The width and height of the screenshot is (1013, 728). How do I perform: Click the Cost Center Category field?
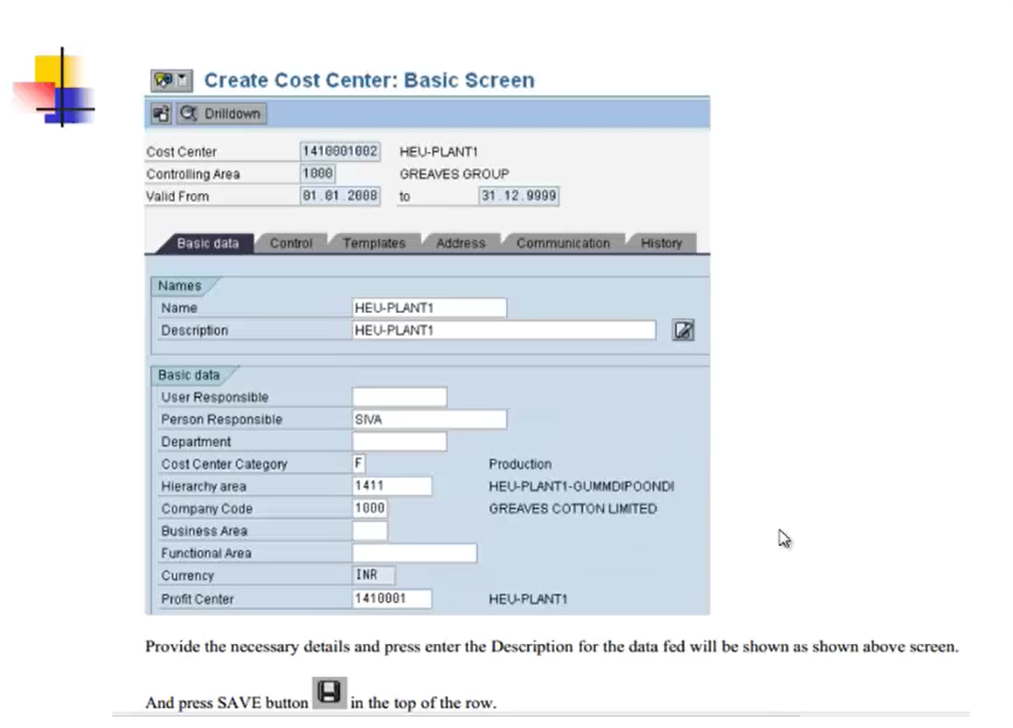pos(359,464)
